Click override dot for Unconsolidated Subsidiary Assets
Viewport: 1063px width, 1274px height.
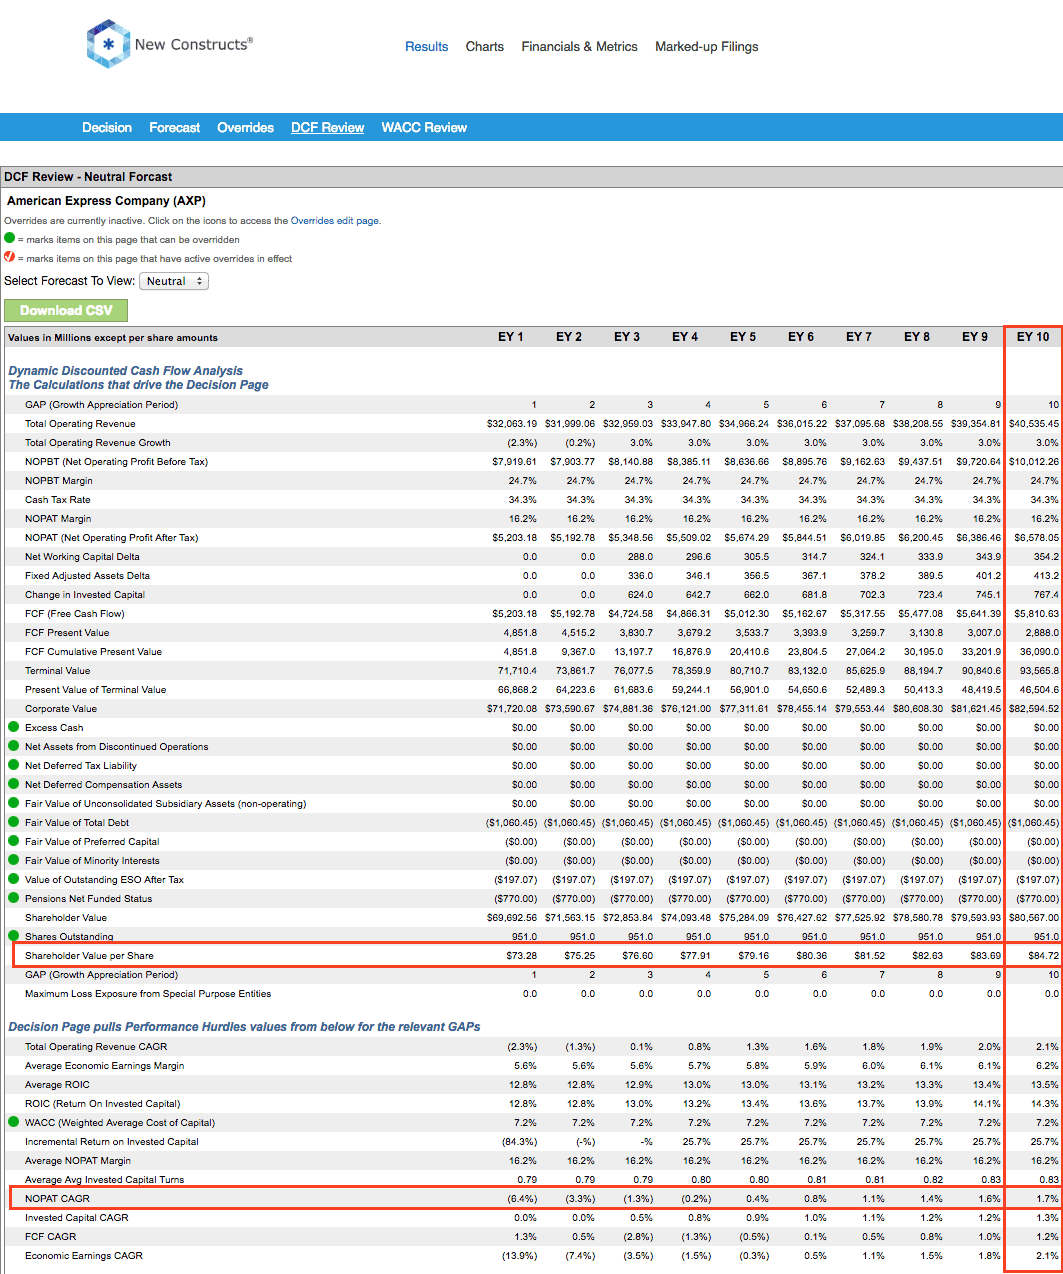point(14,803)
